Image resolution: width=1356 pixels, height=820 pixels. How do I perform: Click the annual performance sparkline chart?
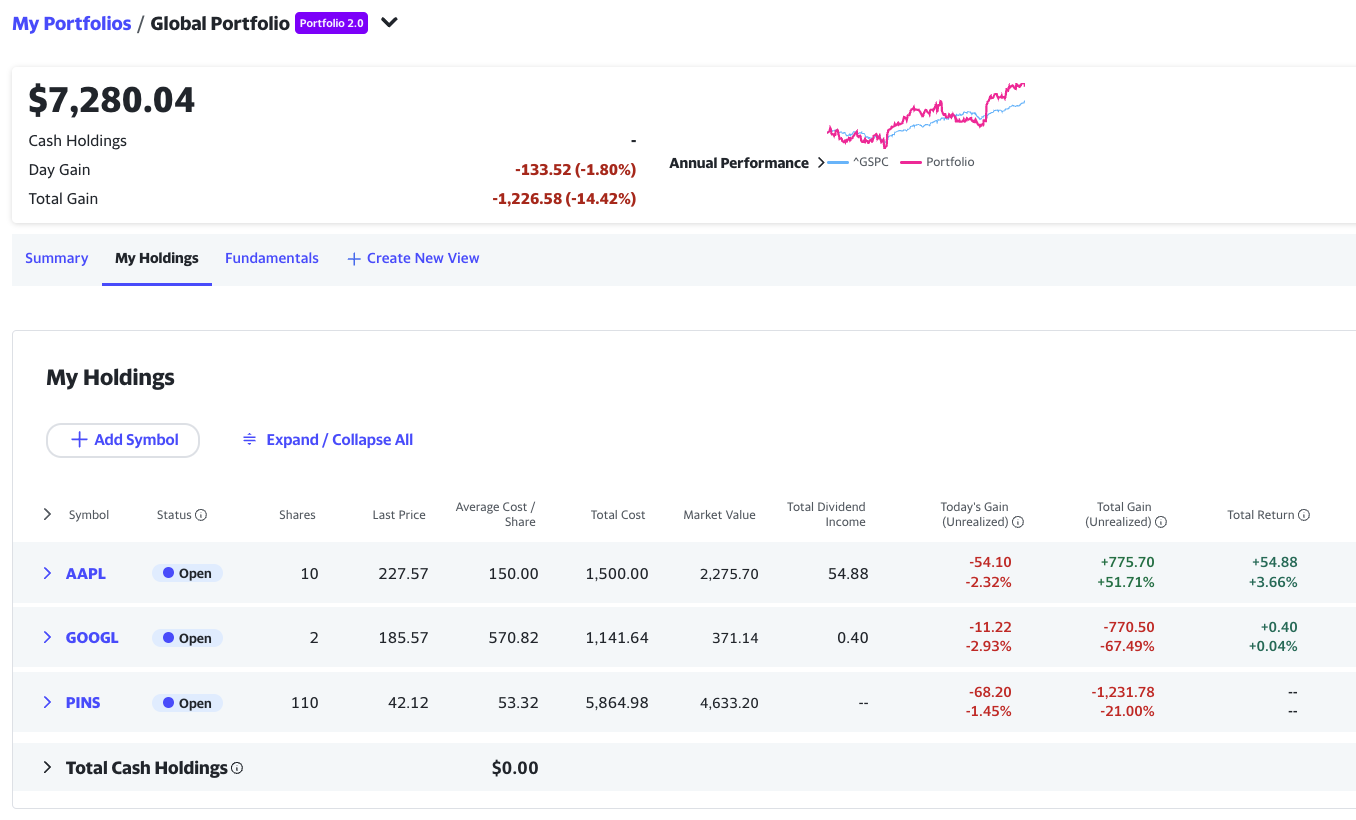[926, 114]
